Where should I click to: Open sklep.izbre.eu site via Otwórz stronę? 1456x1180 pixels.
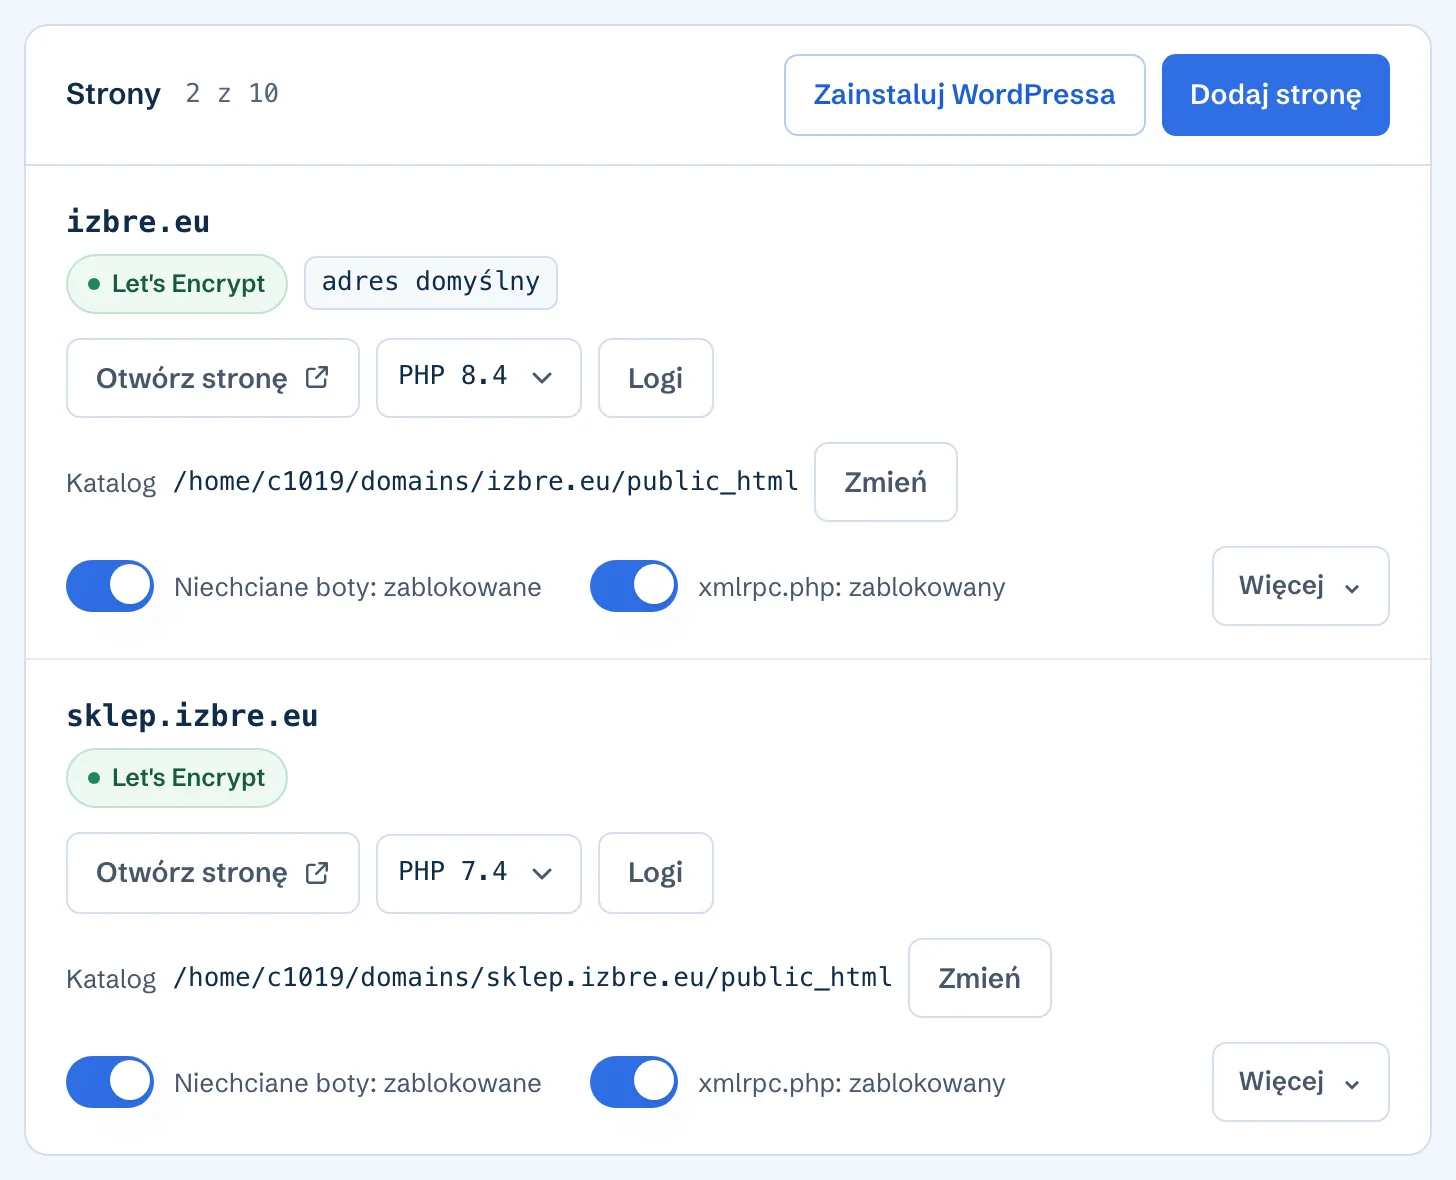pos(213,873)
